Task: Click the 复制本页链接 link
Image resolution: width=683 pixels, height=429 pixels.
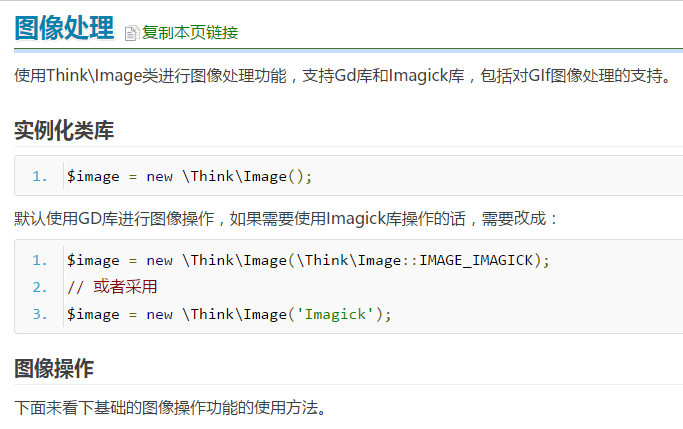Action: coord(190,33)
